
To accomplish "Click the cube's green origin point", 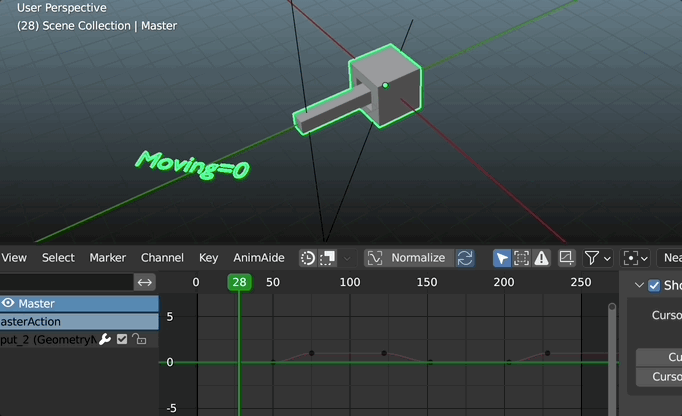I will coord(385,86).
